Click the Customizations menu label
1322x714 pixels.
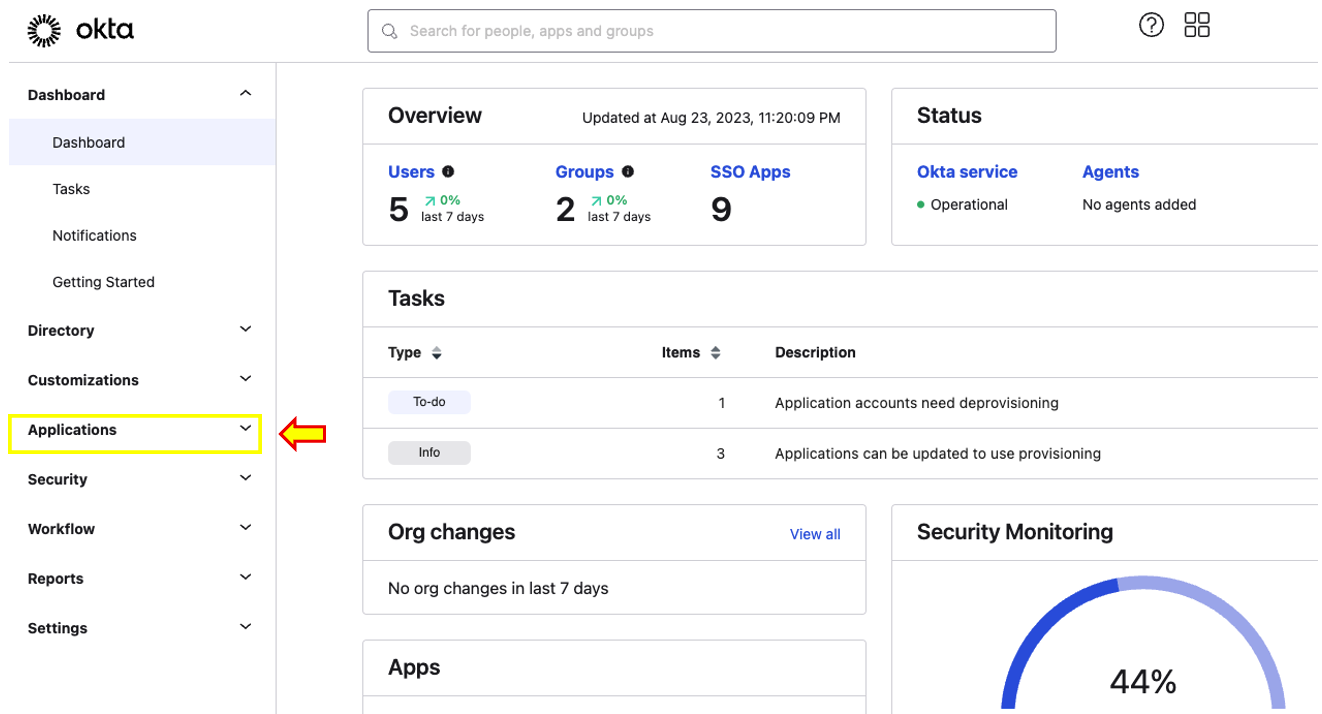click(83, 380)
